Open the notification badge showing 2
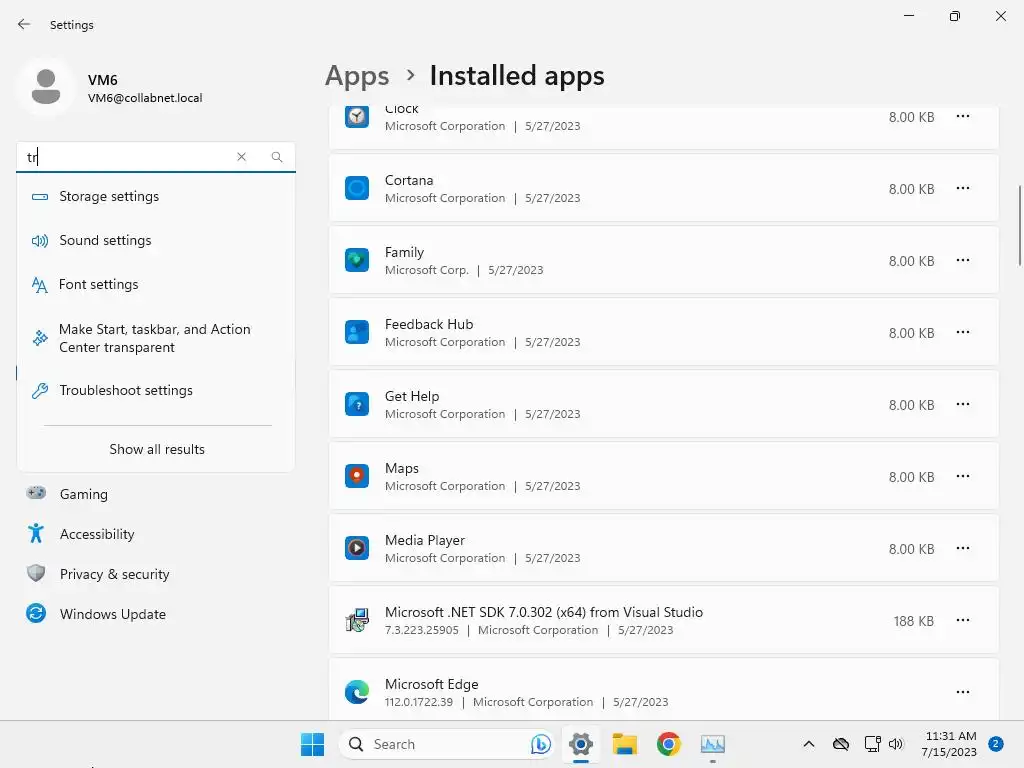 996,744
